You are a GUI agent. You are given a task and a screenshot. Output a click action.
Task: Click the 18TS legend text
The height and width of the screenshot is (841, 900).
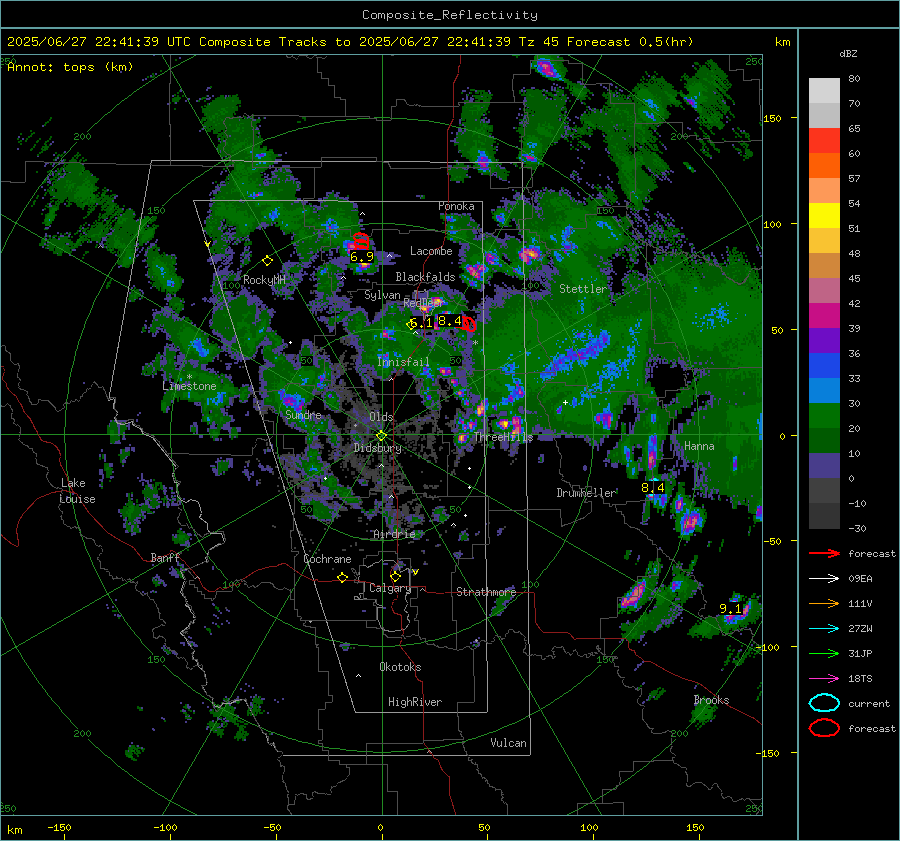860,679
